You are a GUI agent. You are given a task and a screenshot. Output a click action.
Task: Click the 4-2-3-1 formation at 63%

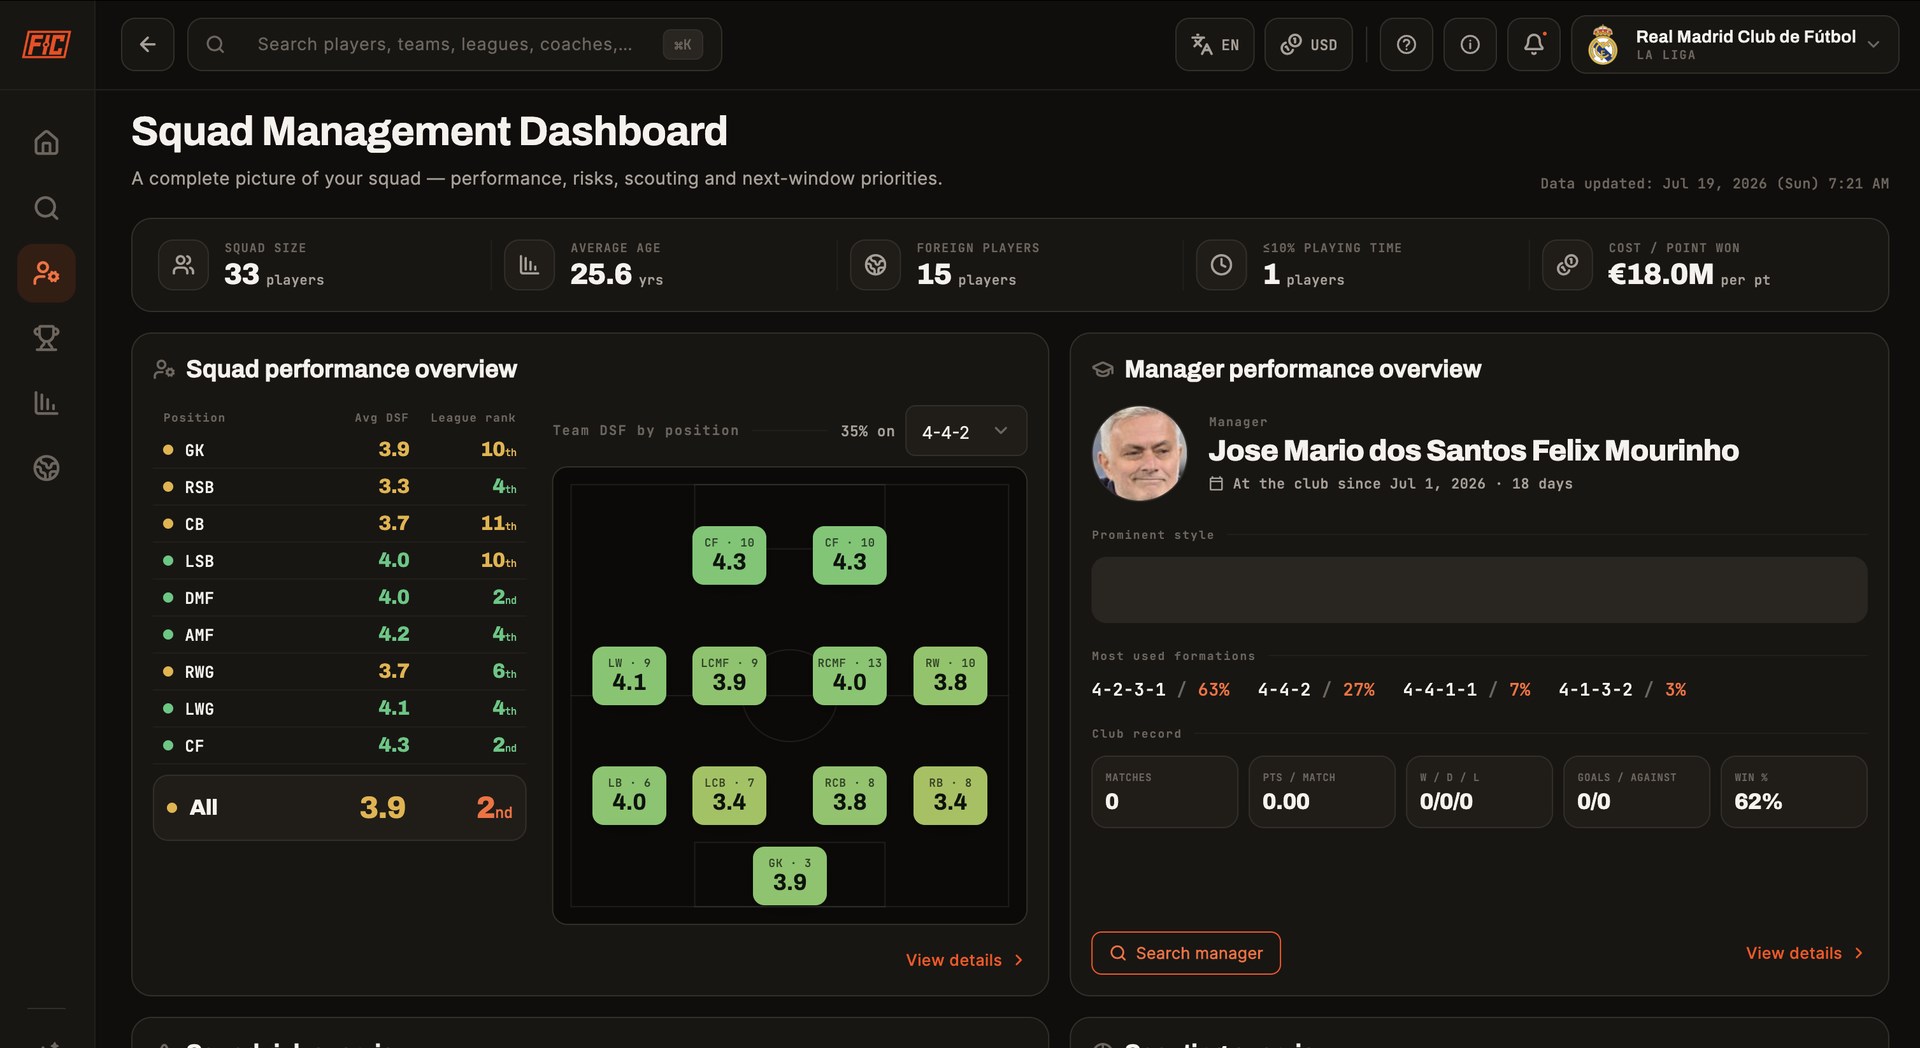[1161, 690]
